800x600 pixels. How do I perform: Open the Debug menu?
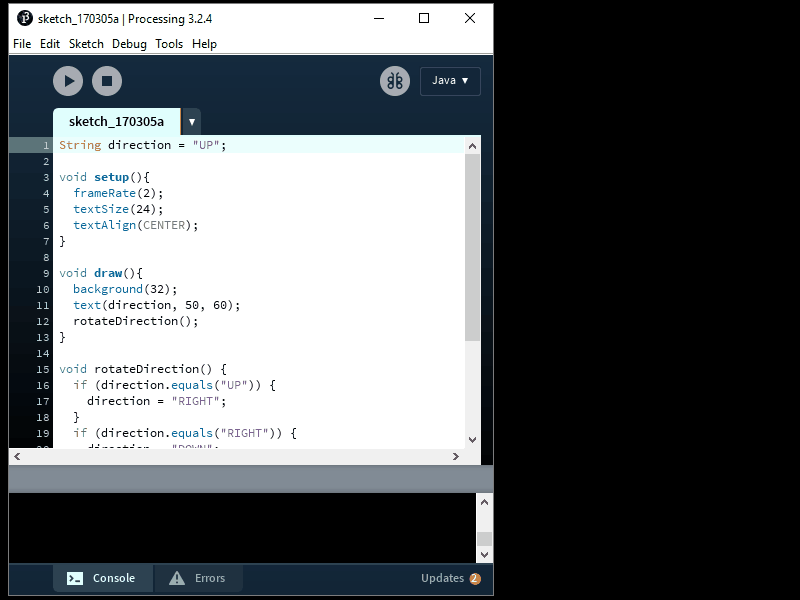coord(129,44)
